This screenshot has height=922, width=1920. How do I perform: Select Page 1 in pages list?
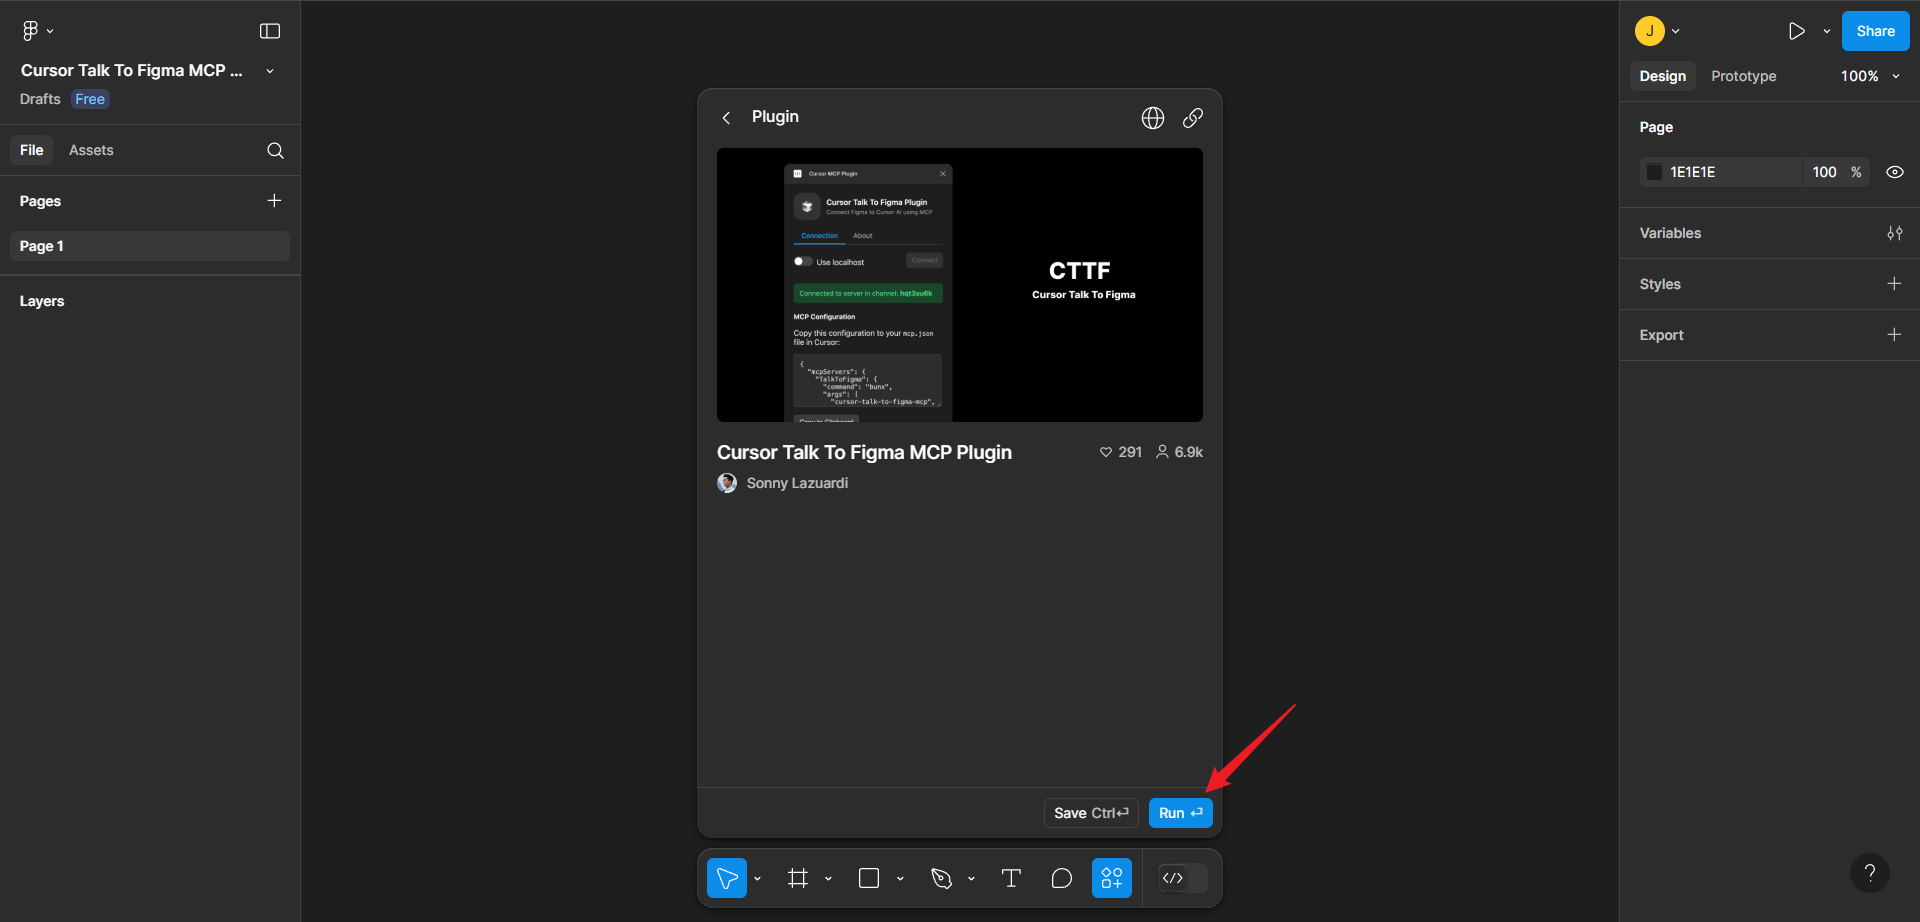click(x=150, y=246)
